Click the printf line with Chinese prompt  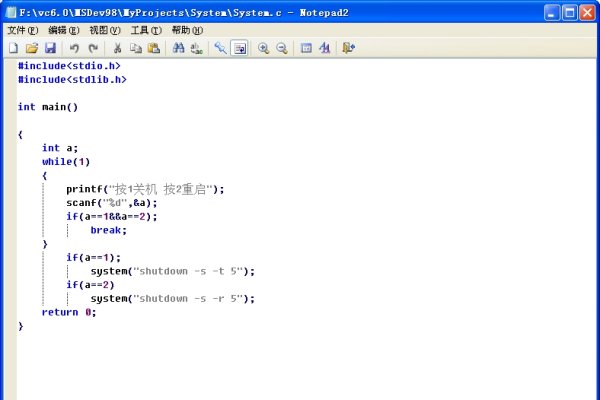click(145, 189)
